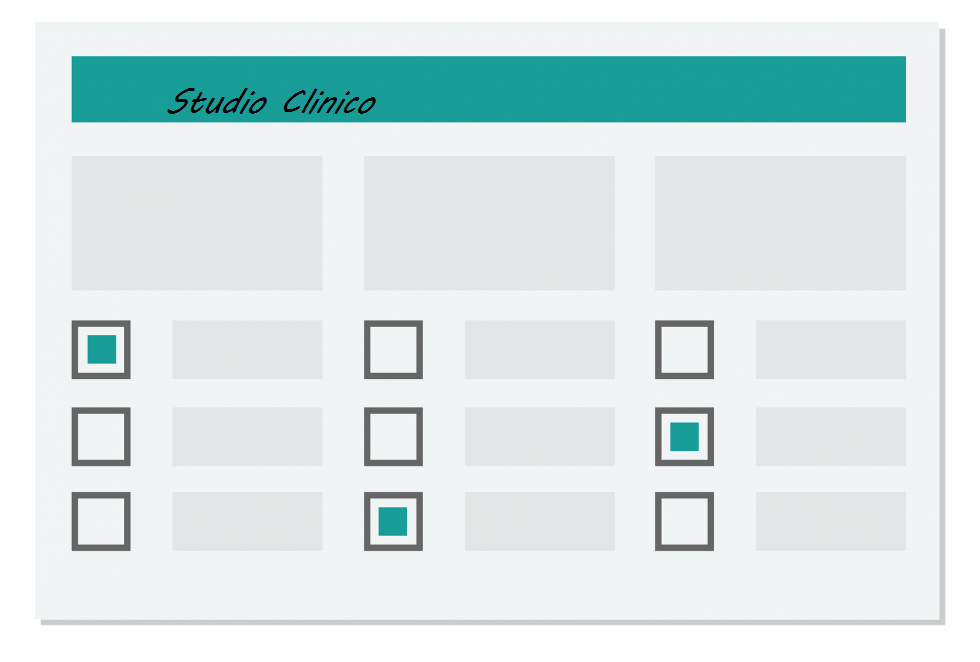This screenshot has width=980, height=662.
Task: Select the large gray panel in the middle column
Action: [489, 223]
